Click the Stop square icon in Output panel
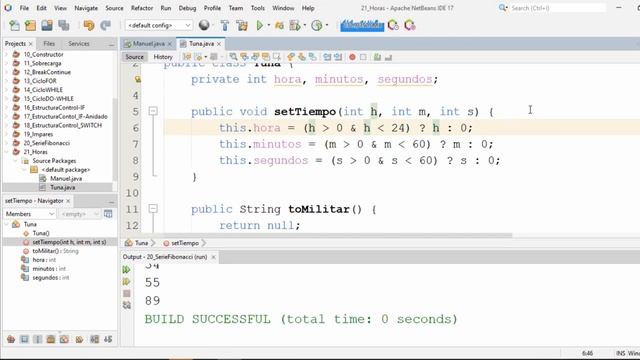The width and height of the screenshot is (640, 360). pos(127,293)
